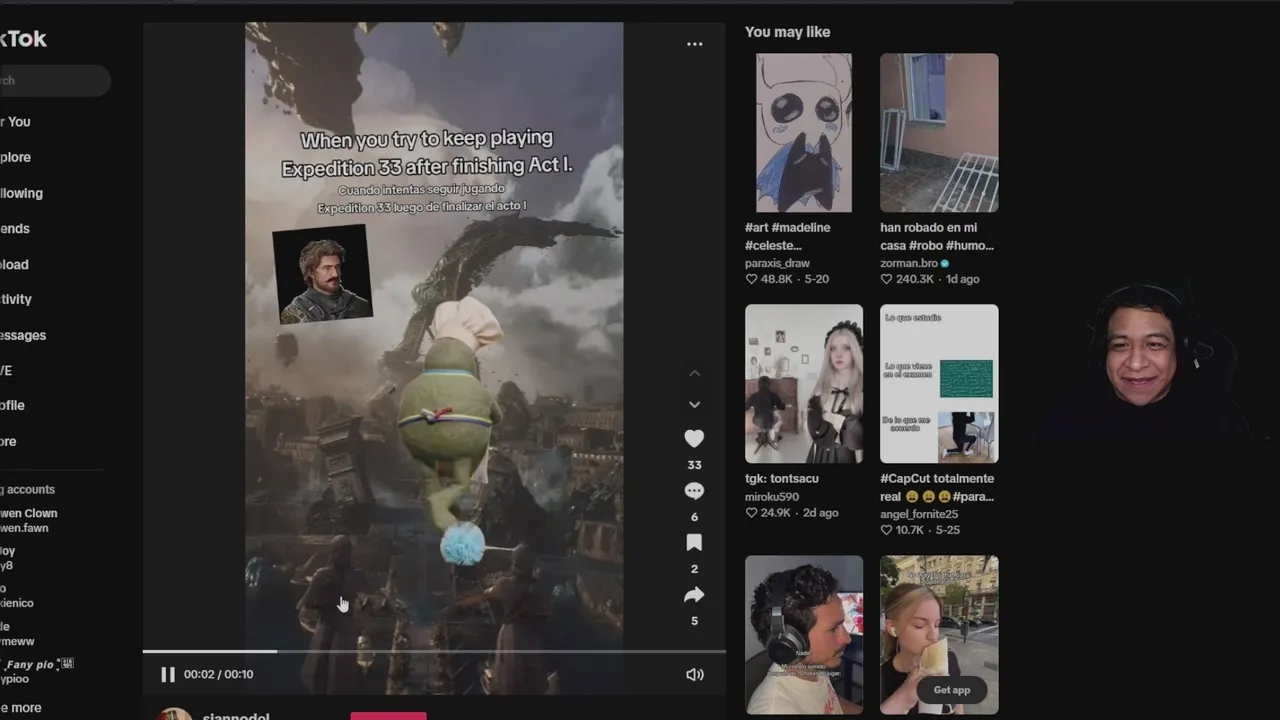Open the #CapCut totalmente real video thumbnail
Viewport: 1280px width, 720px height.
click(x=939, y=384)
